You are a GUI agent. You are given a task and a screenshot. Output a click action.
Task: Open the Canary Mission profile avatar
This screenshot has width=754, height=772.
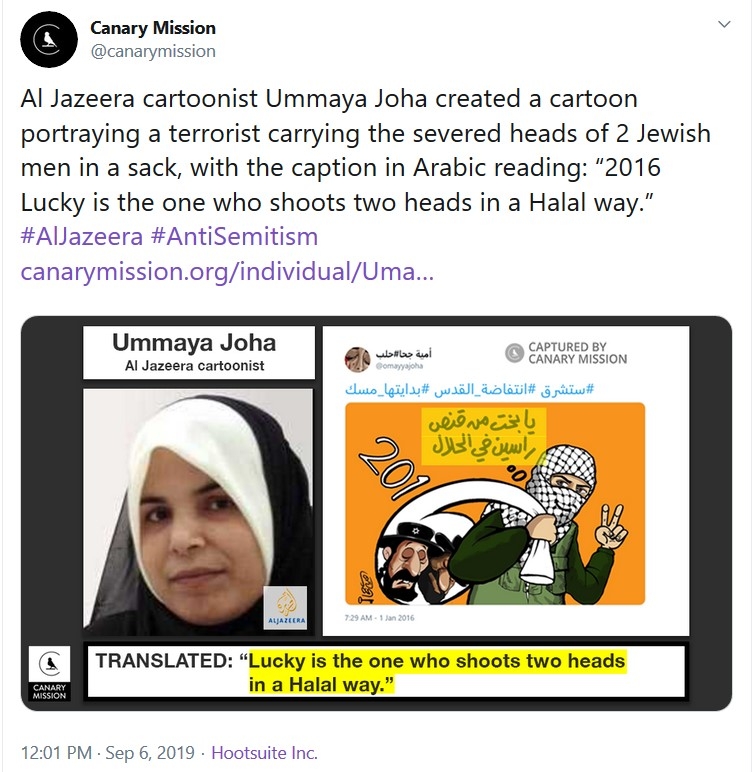coord(49,39)
